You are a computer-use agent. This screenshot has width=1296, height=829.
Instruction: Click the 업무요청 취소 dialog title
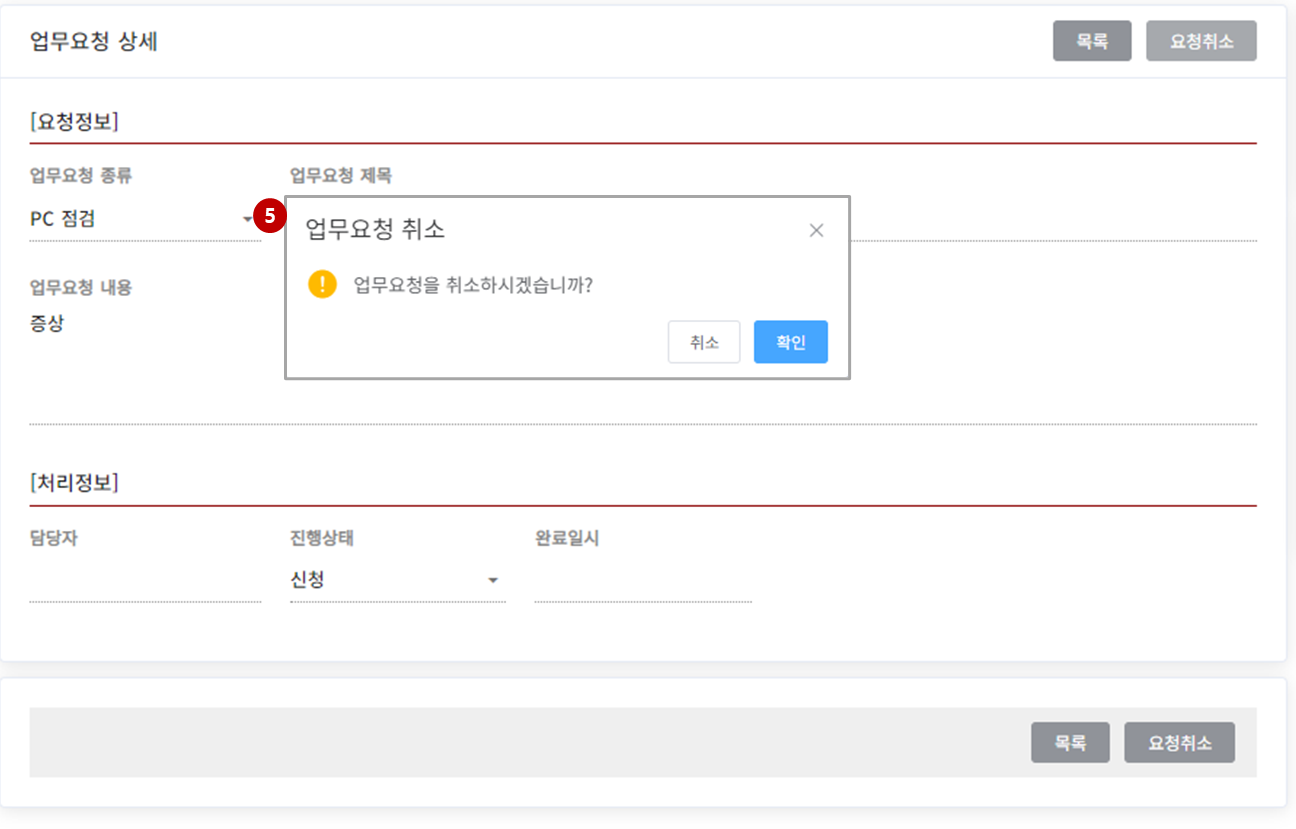pos(375,229)
